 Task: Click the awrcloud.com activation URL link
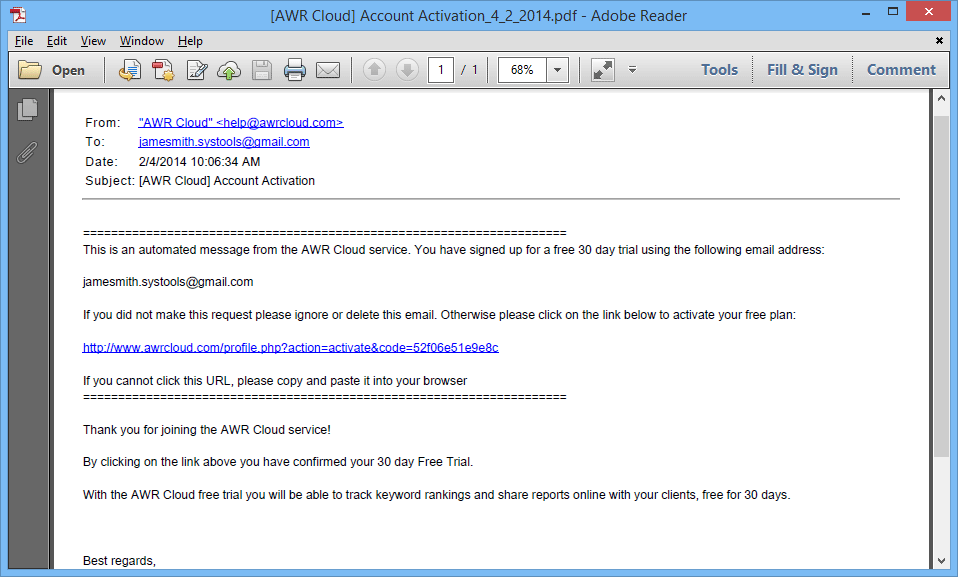pos(291,348)
